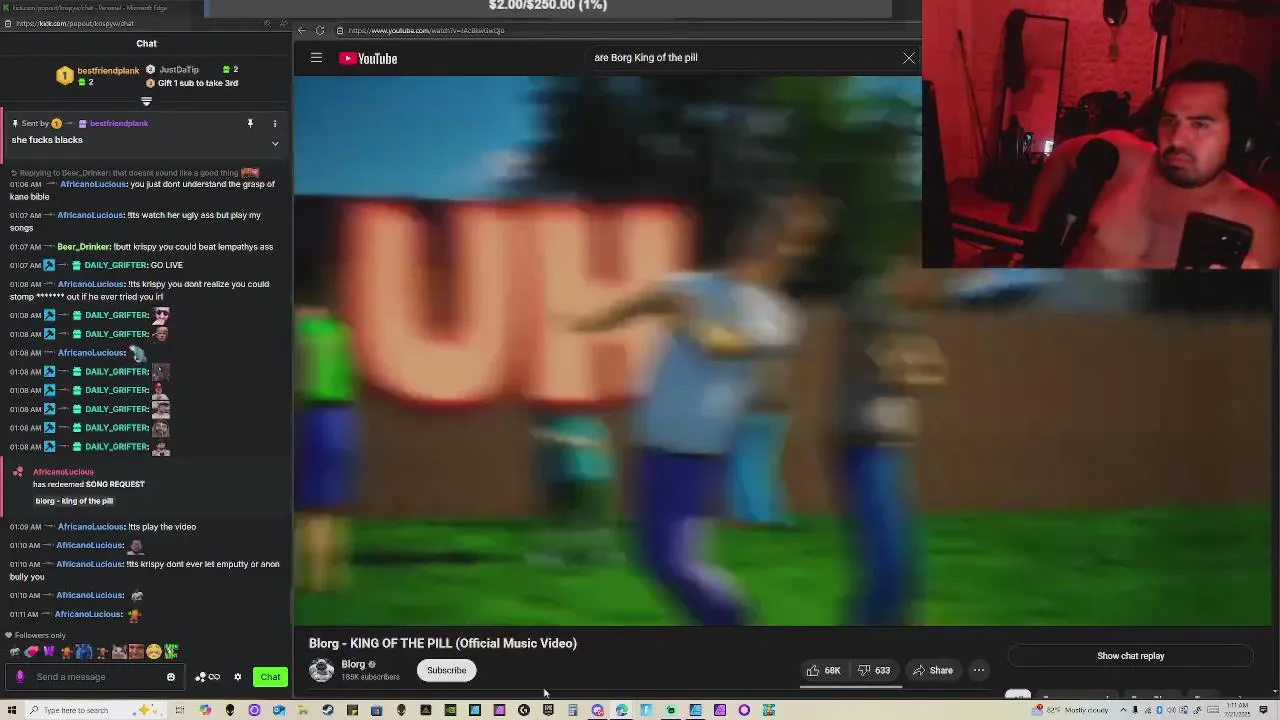1280x720 pixels.
Task: Open DAILY_GRIFTER on the GO LIVE message
Action: (116, 265)
